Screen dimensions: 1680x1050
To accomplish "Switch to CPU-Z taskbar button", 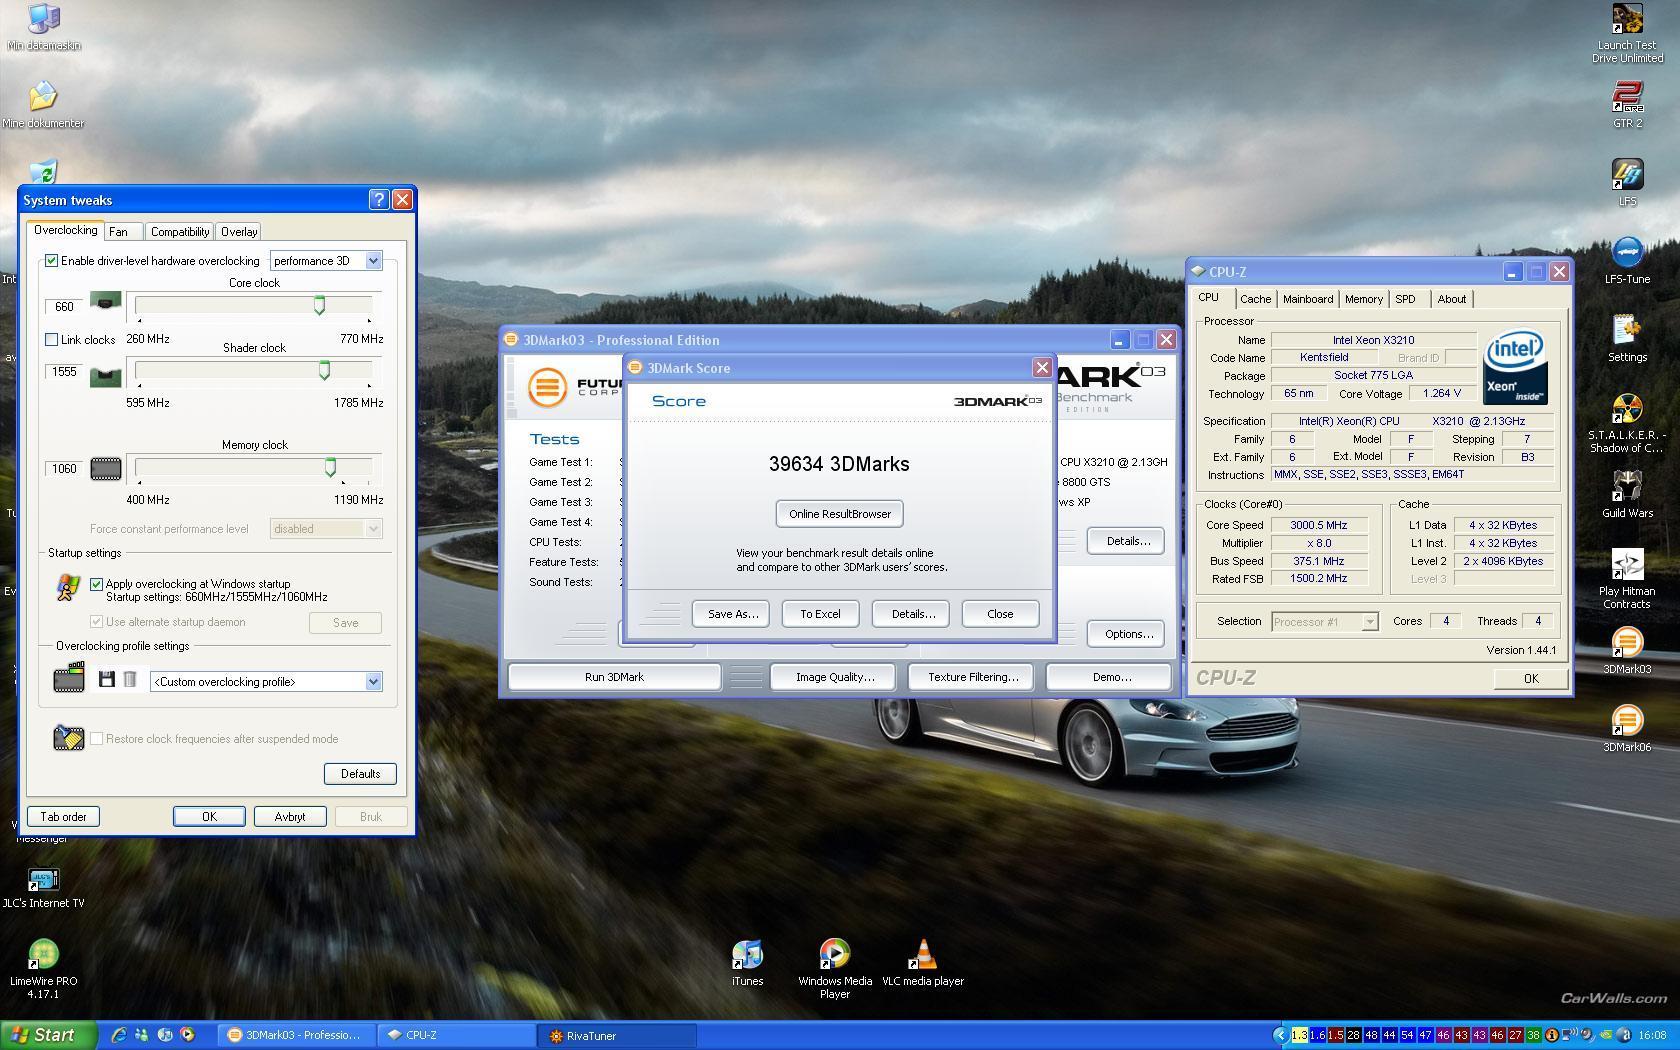I will [x=456, y=1035].
